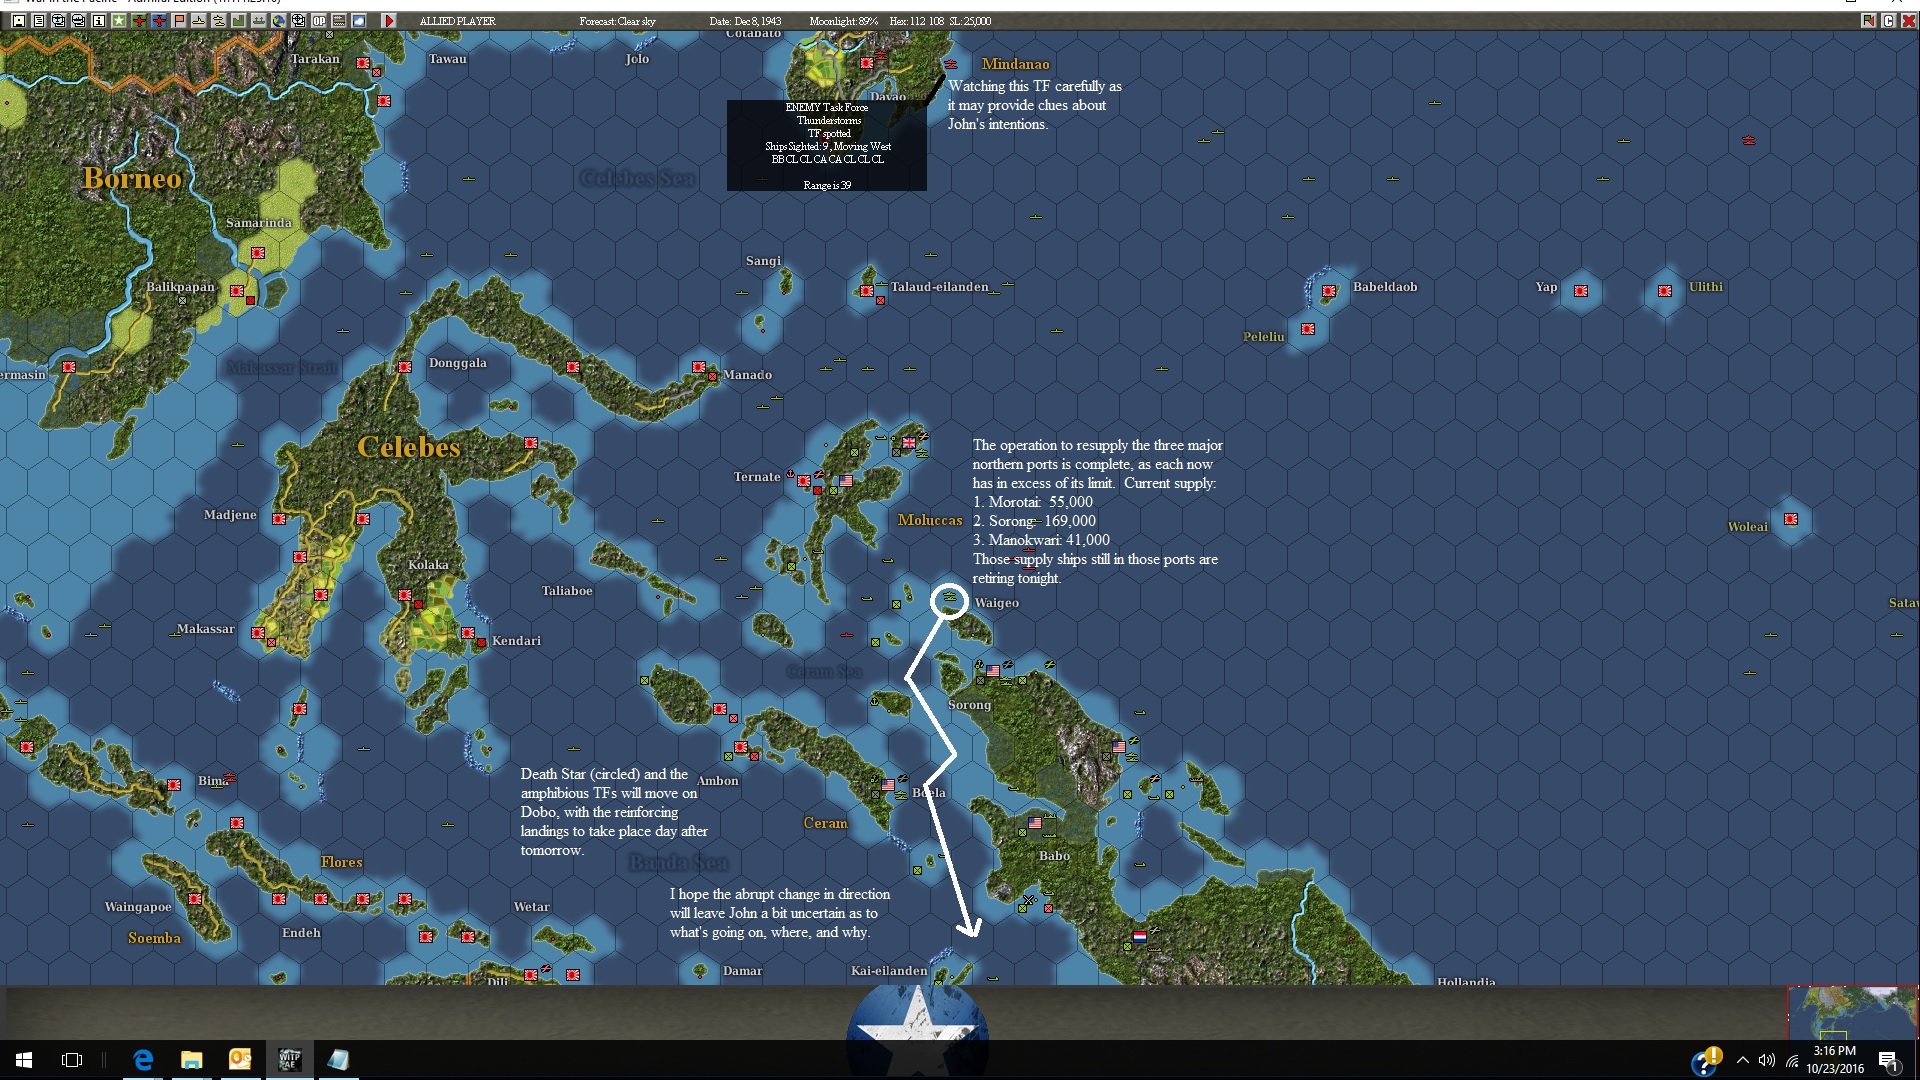
Task: Click the globe toolbar icon
Action: click(x=278, y=20)
